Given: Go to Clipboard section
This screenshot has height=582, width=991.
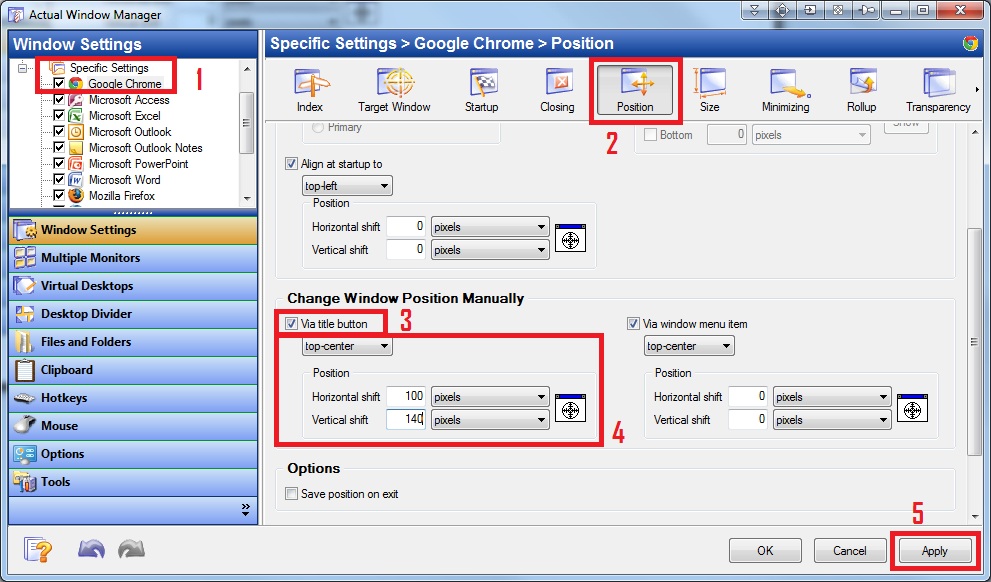Looking at the screenshot, I should [x=133, y=370].
